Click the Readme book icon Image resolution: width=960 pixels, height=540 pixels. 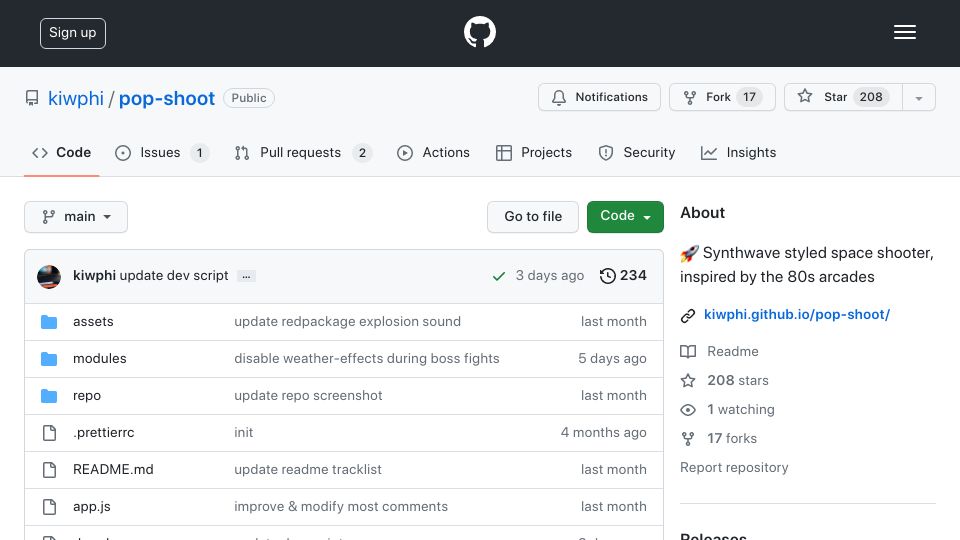click(x=688, y=351)
